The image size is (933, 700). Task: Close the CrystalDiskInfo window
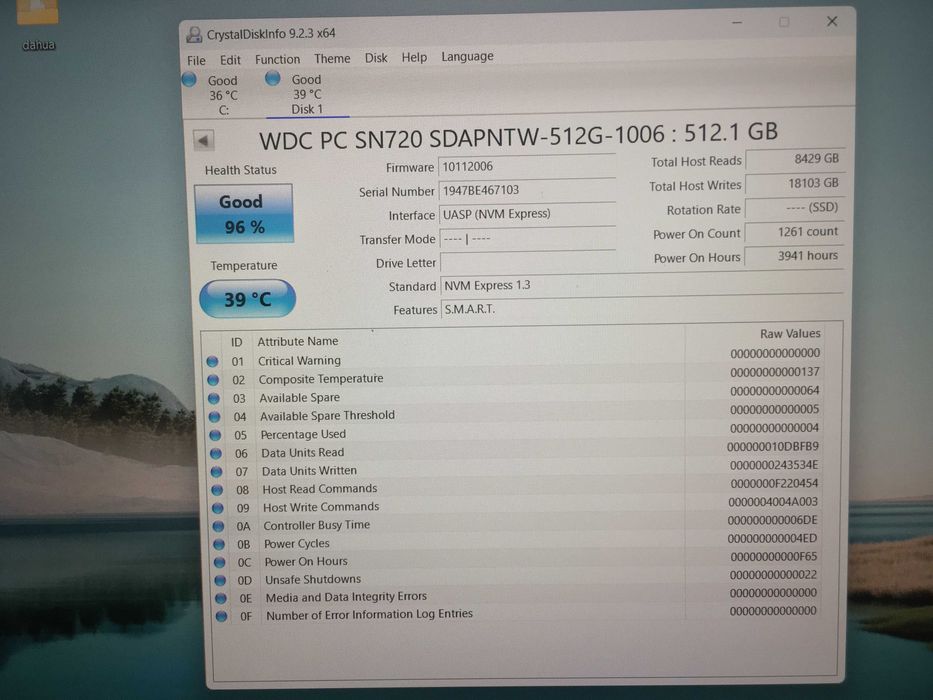832,21
